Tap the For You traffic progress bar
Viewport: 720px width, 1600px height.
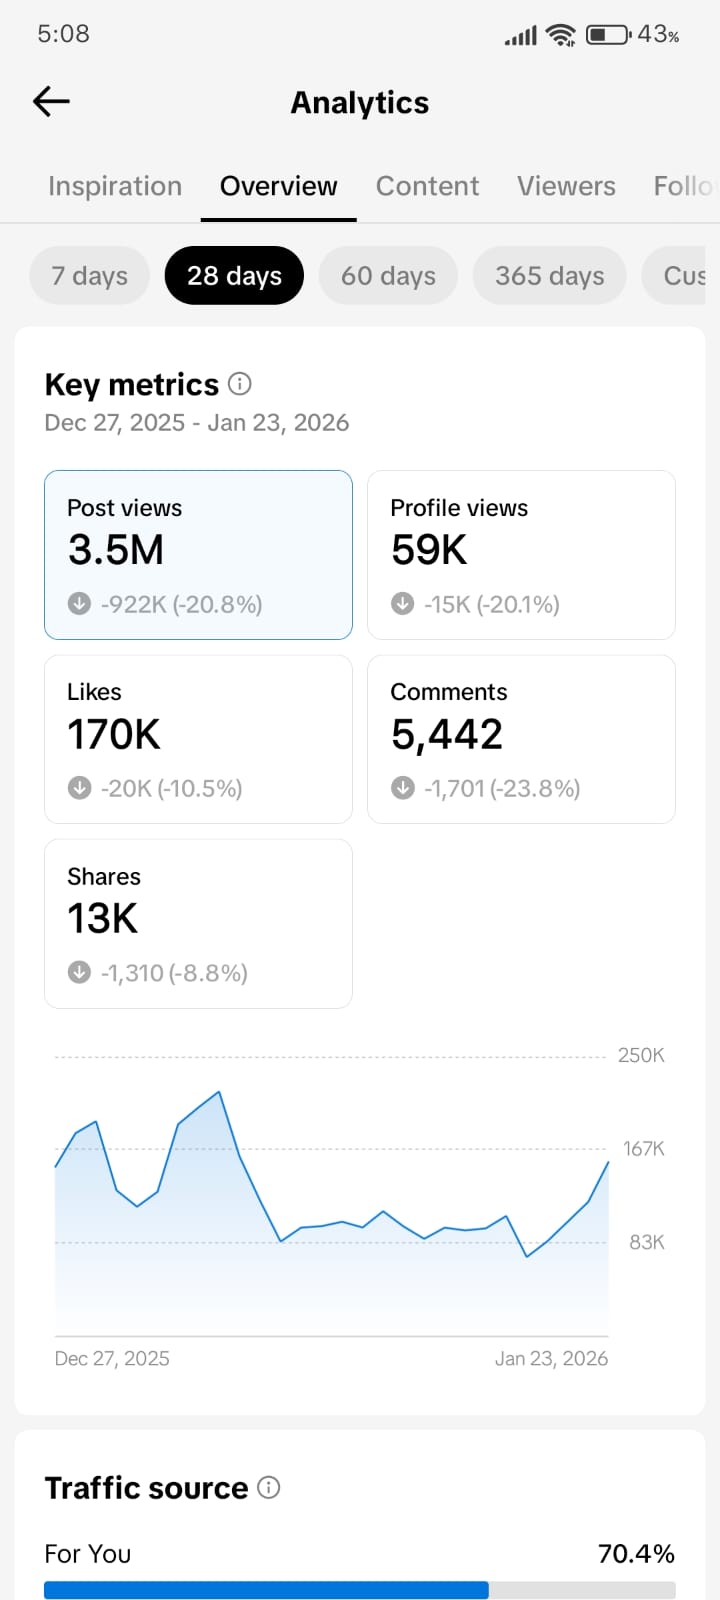tap(359, 1590)
